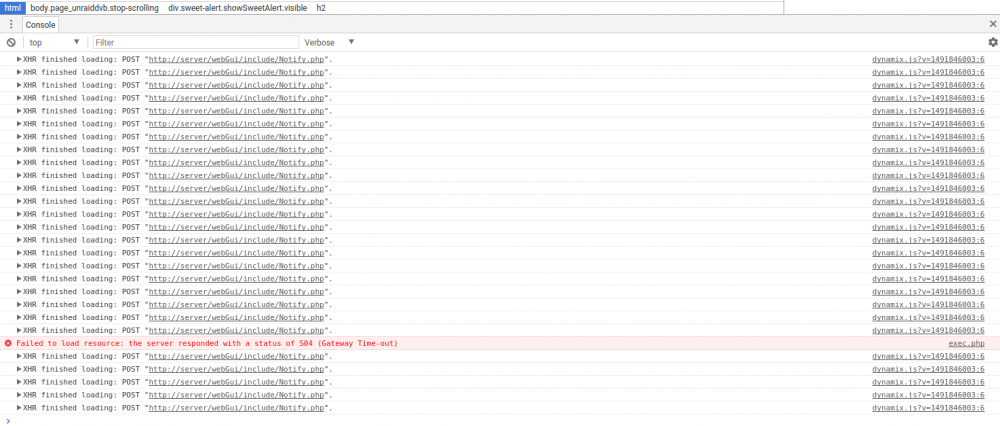Click the red error icon on 504 row
Image resolution: width=1000 pixels, height=426 pixels.
[x=8, y=343]
